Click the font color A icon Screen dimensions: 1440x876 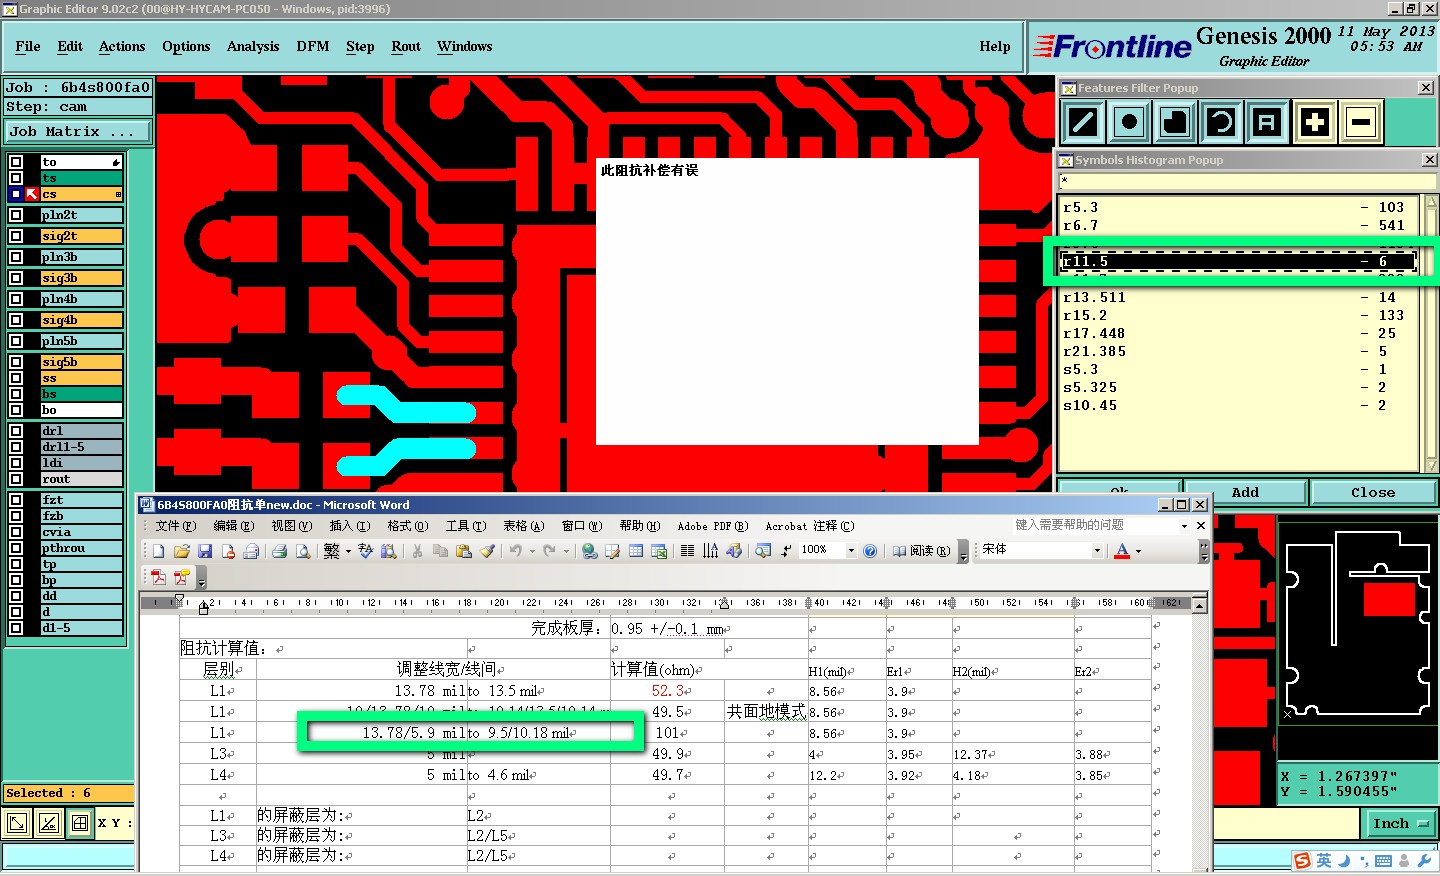click(1122, 551)
